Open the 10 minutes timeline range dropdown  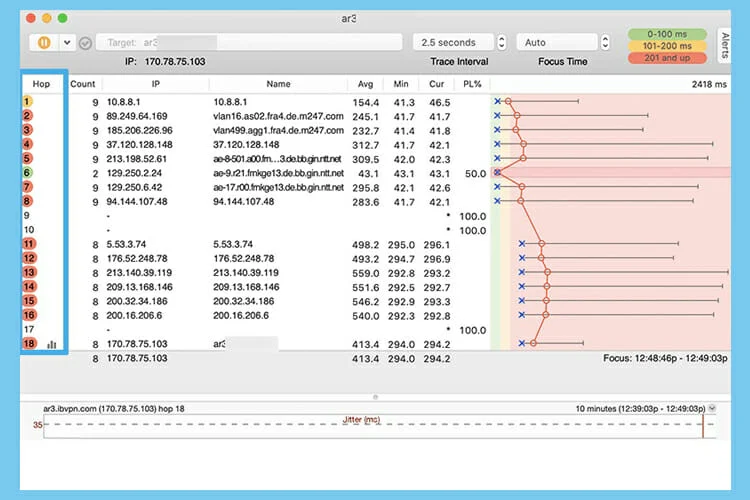(x=712, y=408)
